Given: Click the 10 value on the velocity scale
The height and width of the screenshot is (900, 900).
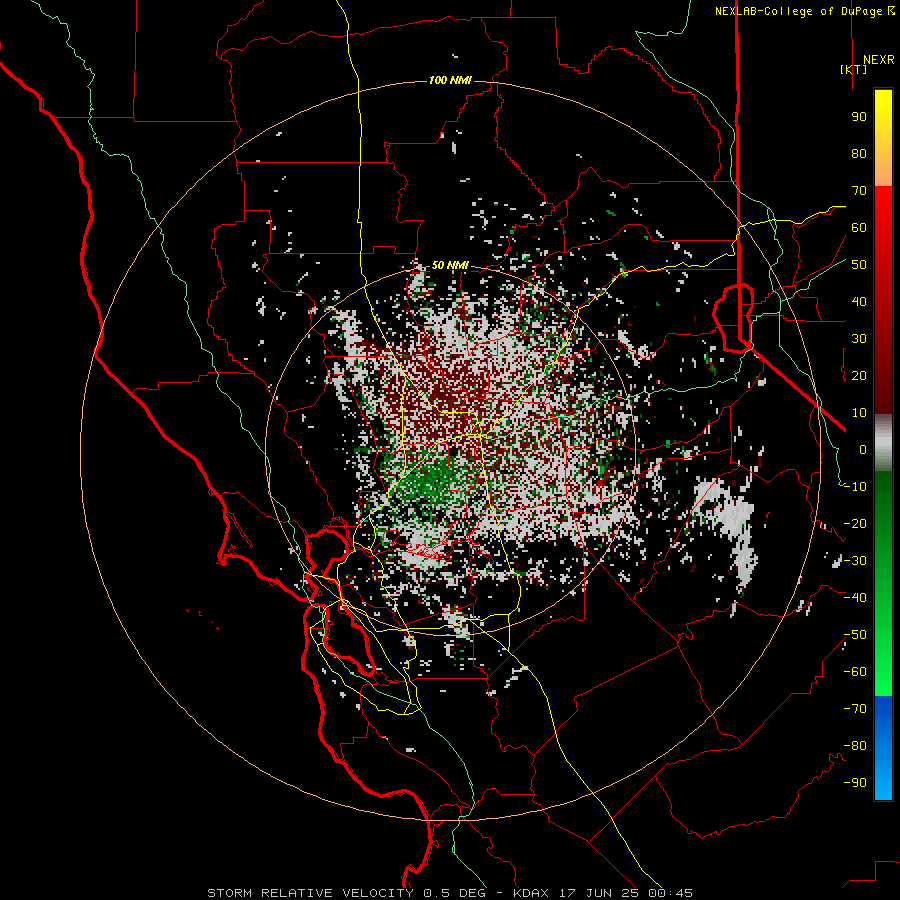Looking at the screenshot, I should coord(859,413).
